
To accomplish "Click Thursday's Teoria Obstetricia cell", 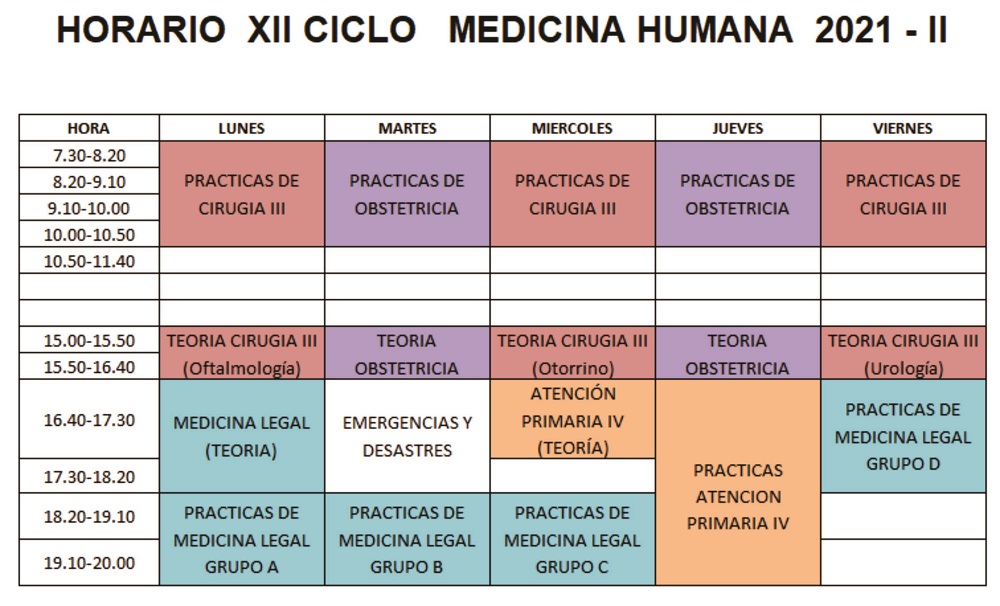I will click(x=738, y=353).
